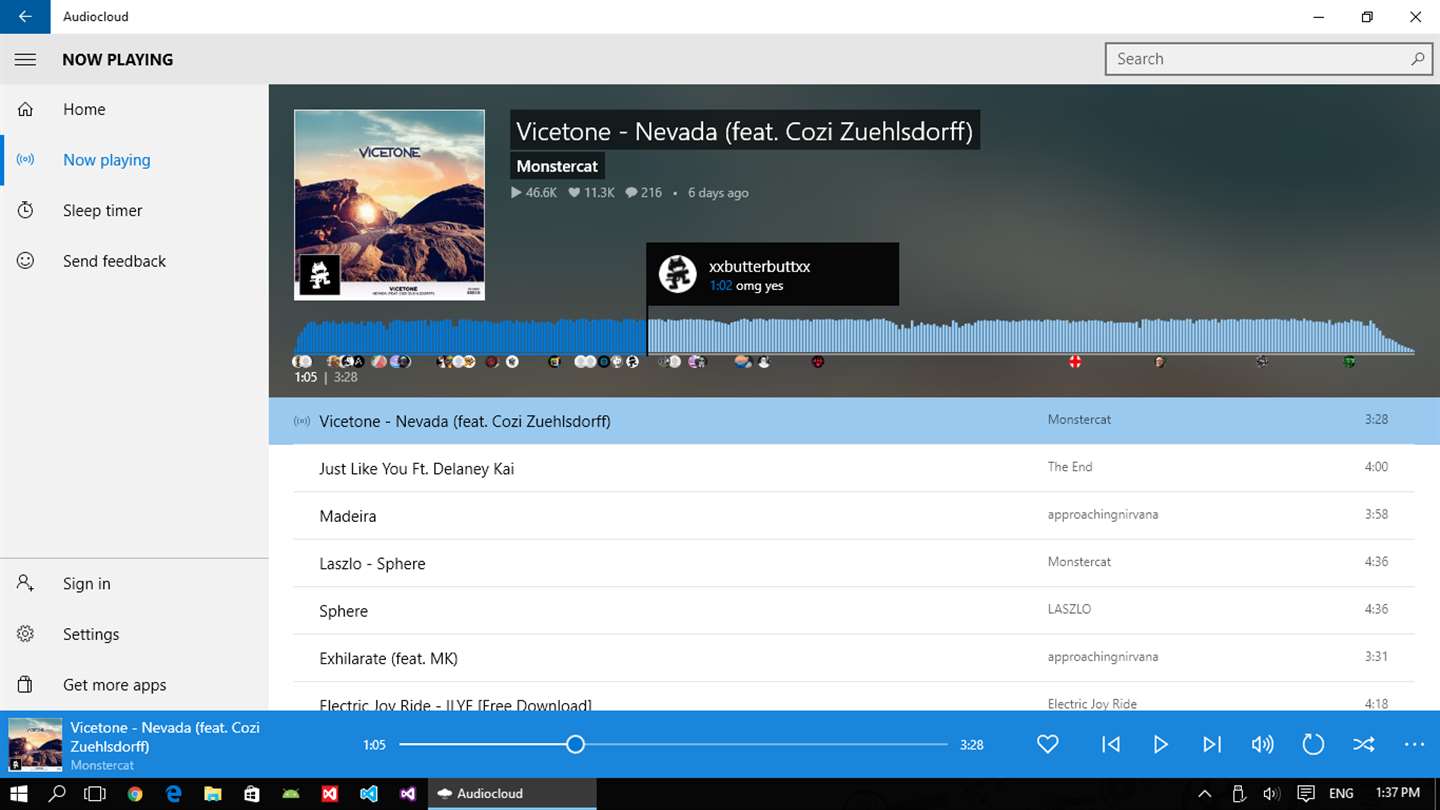The height and width of the screenshot is (810, 1440).
Task: Open the volume control
Action: click(1263, 744)
